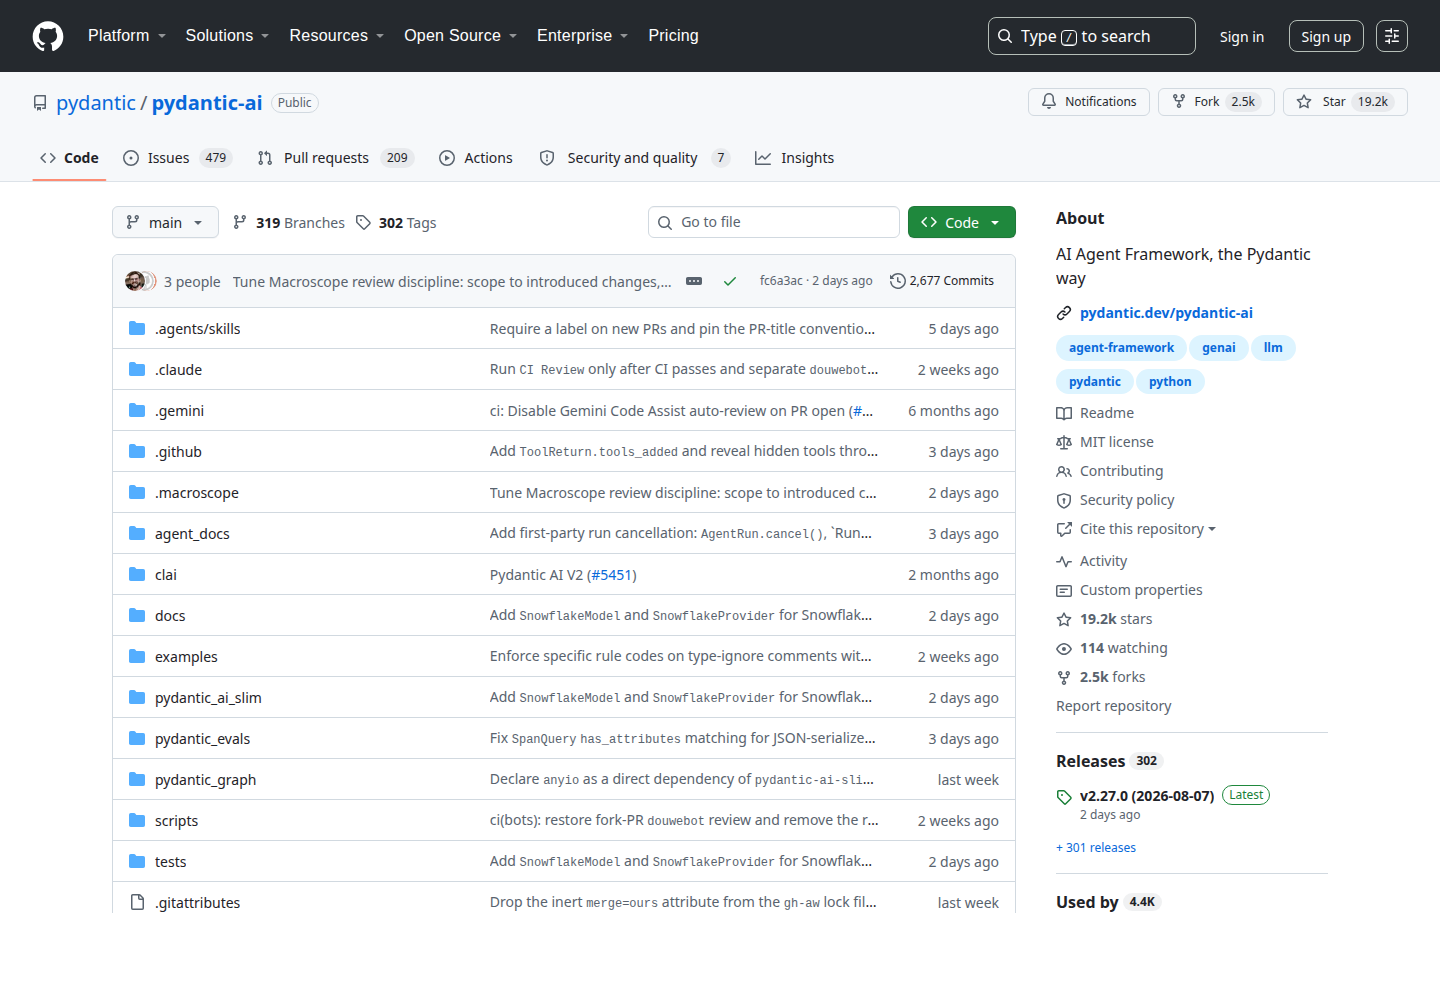
Task: Expand the Open Source menu
Action: 461,36
